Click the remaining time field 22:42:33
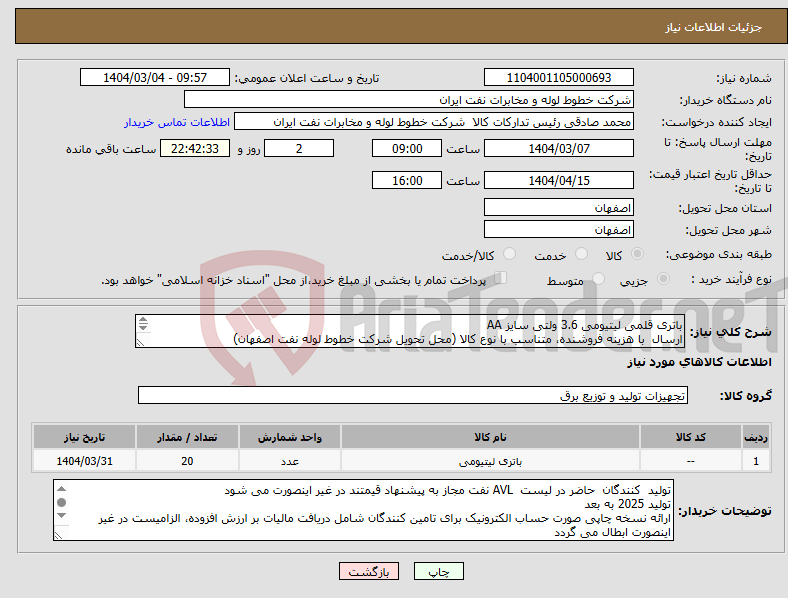This screenshot has width=788, height=598. point(195,149)
